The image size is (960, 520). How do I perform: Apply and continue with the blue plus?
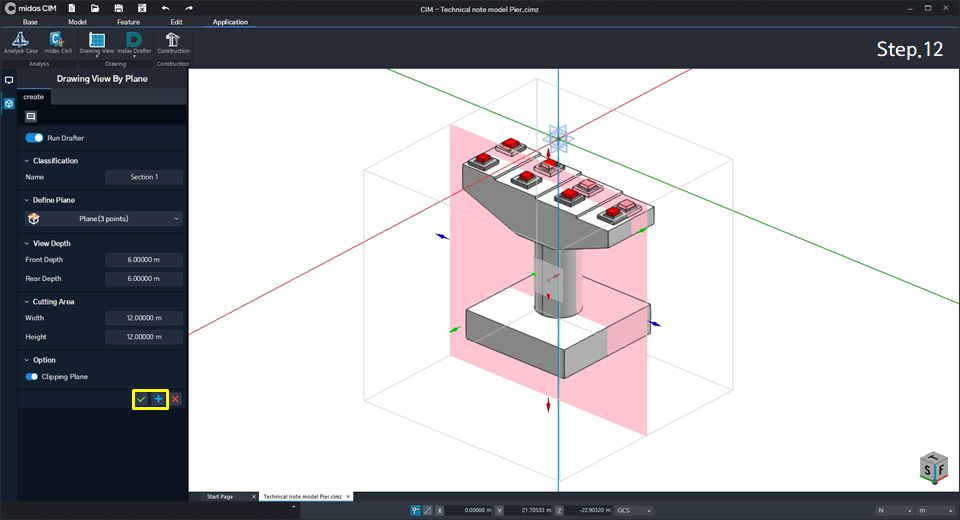tap(159, 399)
